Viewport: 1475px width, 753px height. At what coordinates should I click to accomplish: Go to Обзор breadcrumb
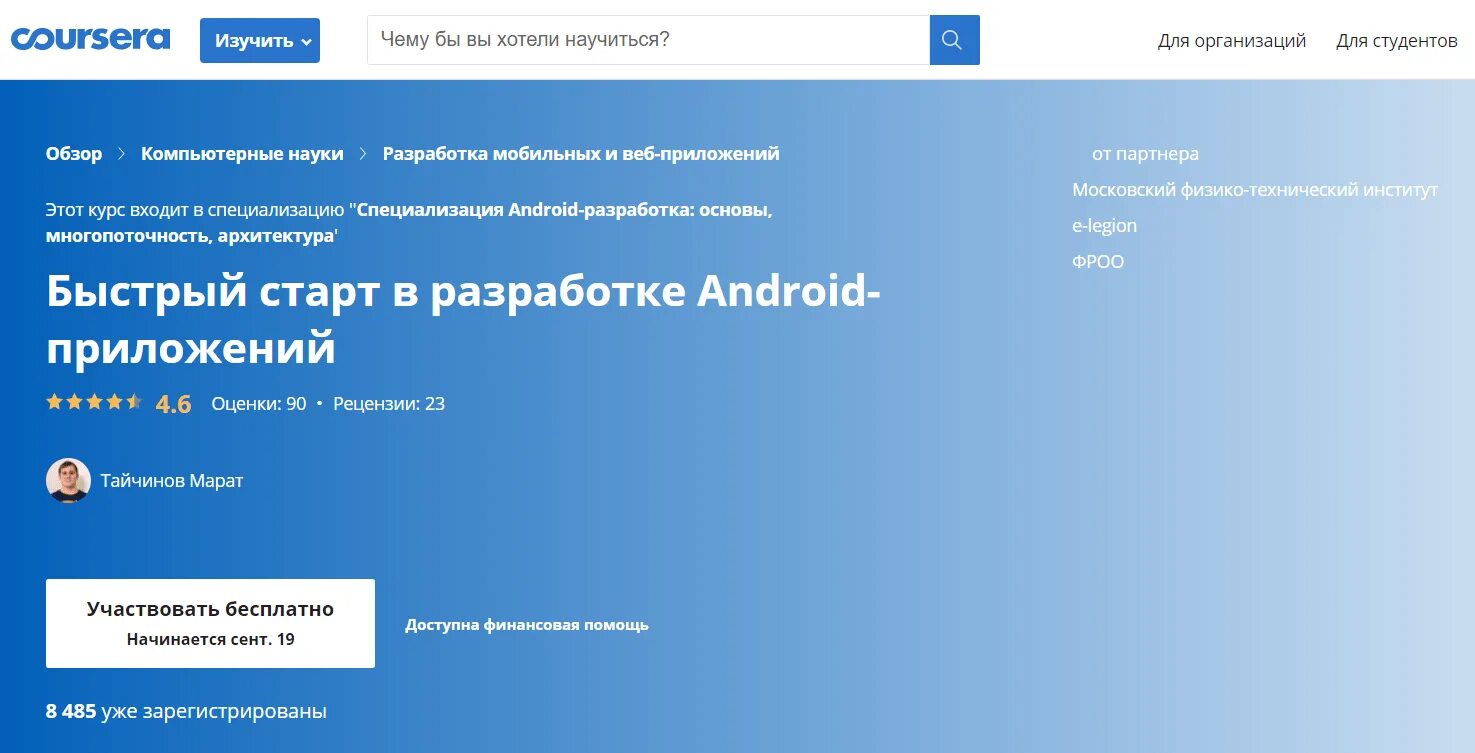click(74, 154)
